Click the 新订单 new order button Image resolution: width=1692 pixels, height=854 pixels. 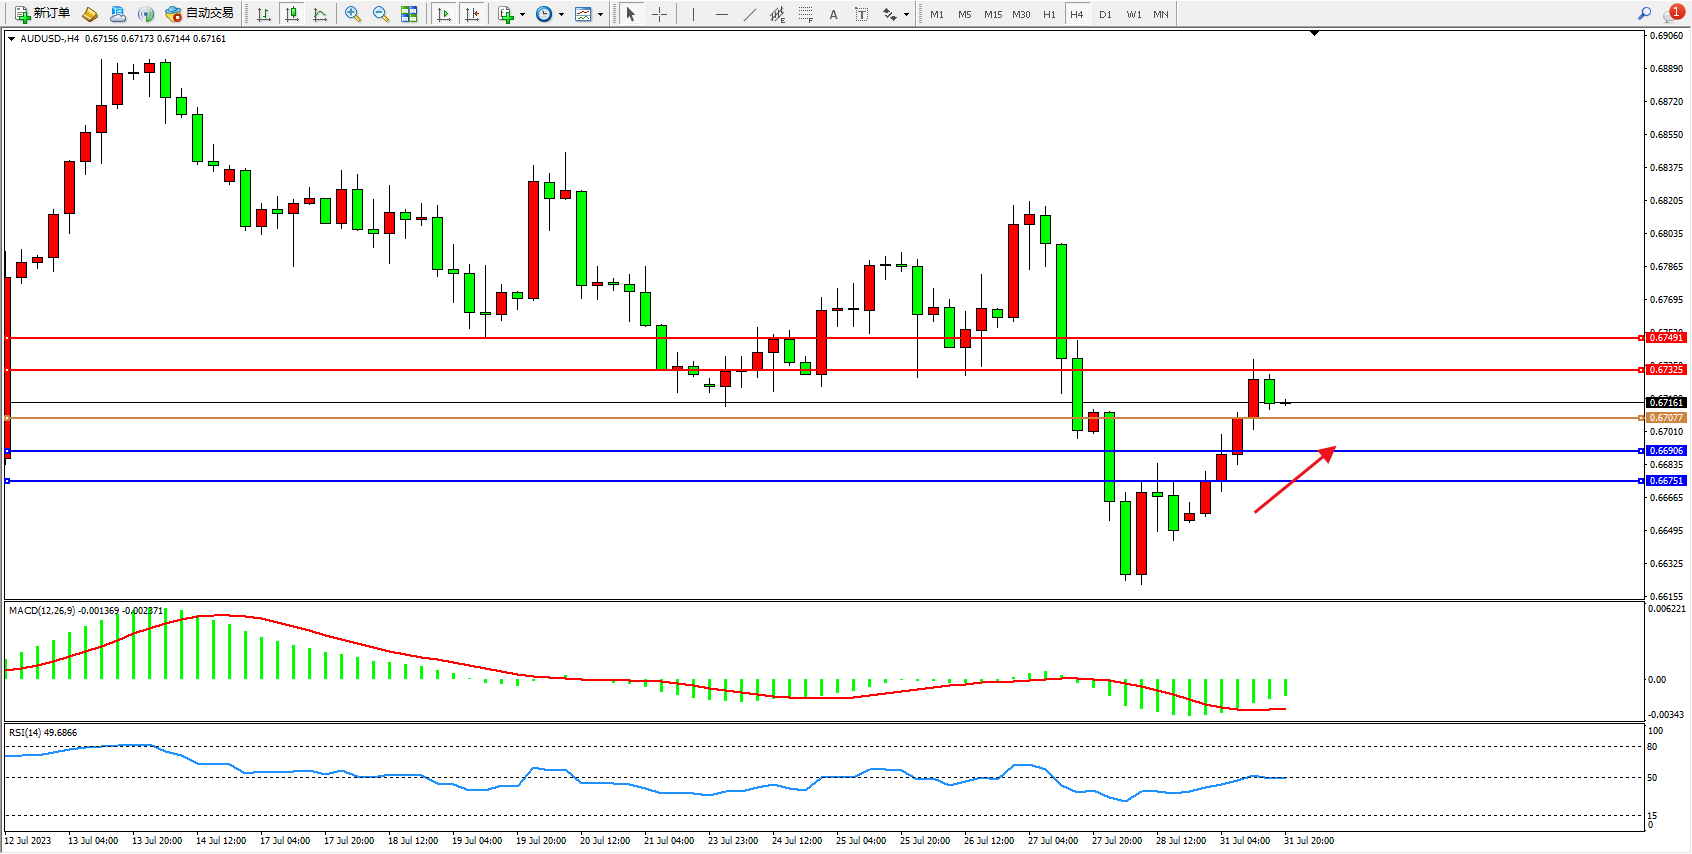pos(42,14)
